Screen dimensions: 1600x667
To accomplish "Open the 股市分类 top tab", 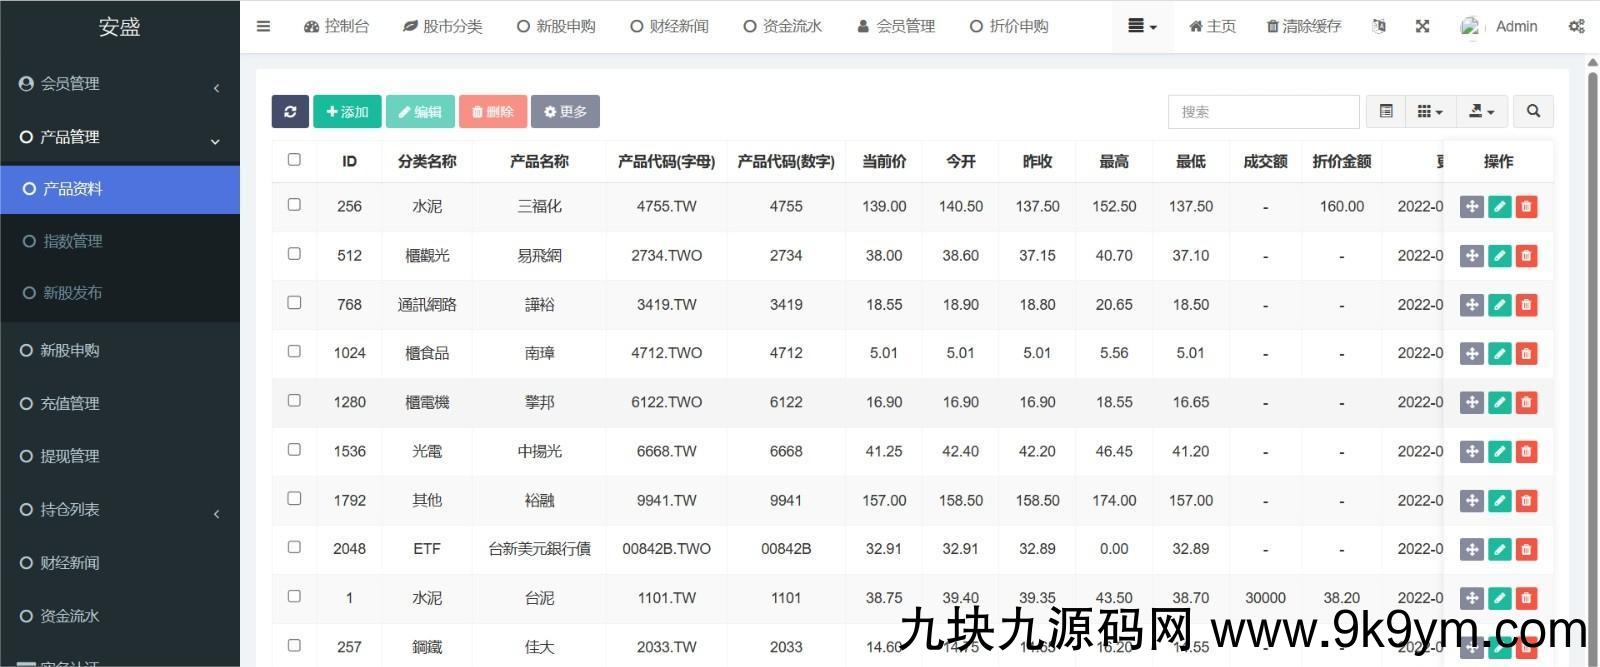I will pyautogui.click(x=442, y=26).
